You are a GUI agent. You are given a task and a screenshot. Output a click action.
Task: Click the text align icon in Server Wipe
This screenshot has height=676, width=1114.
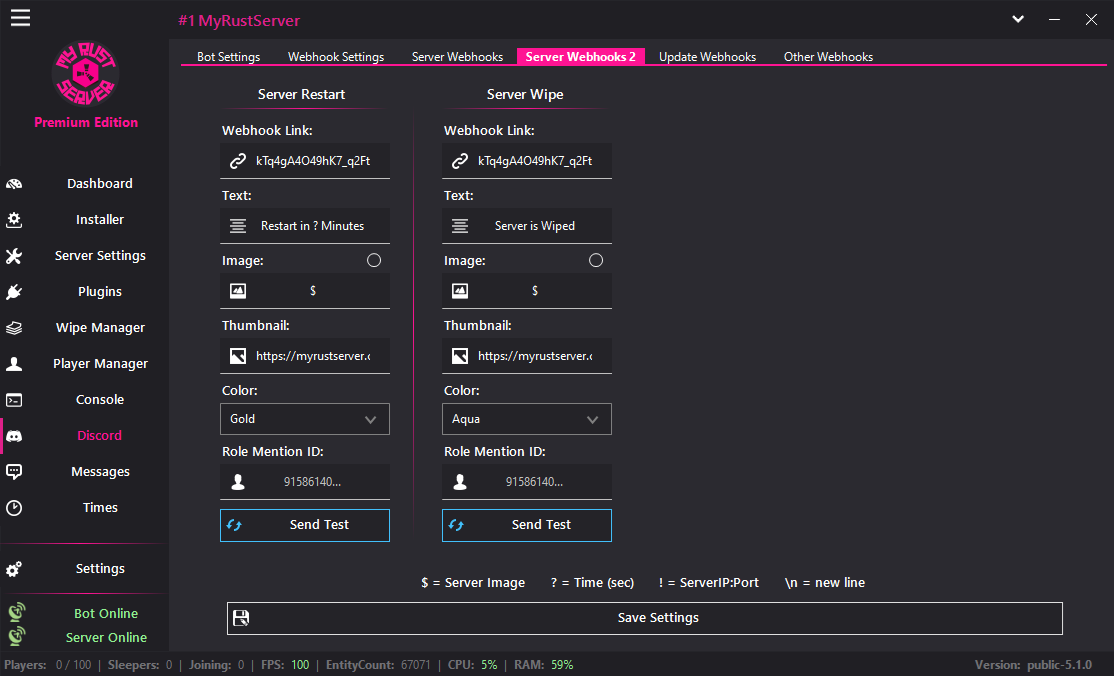pos(460,226)
